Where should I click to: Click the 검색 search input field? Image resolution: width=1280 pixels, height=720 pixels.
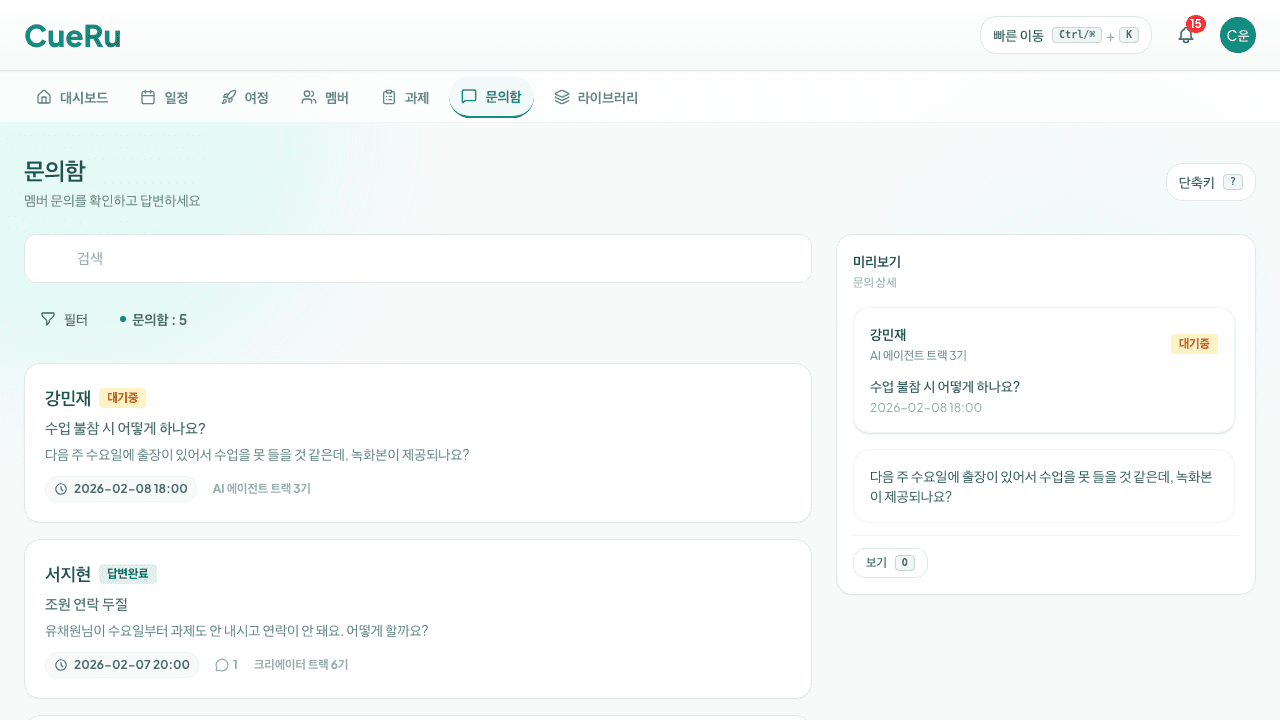coord(417,258)
